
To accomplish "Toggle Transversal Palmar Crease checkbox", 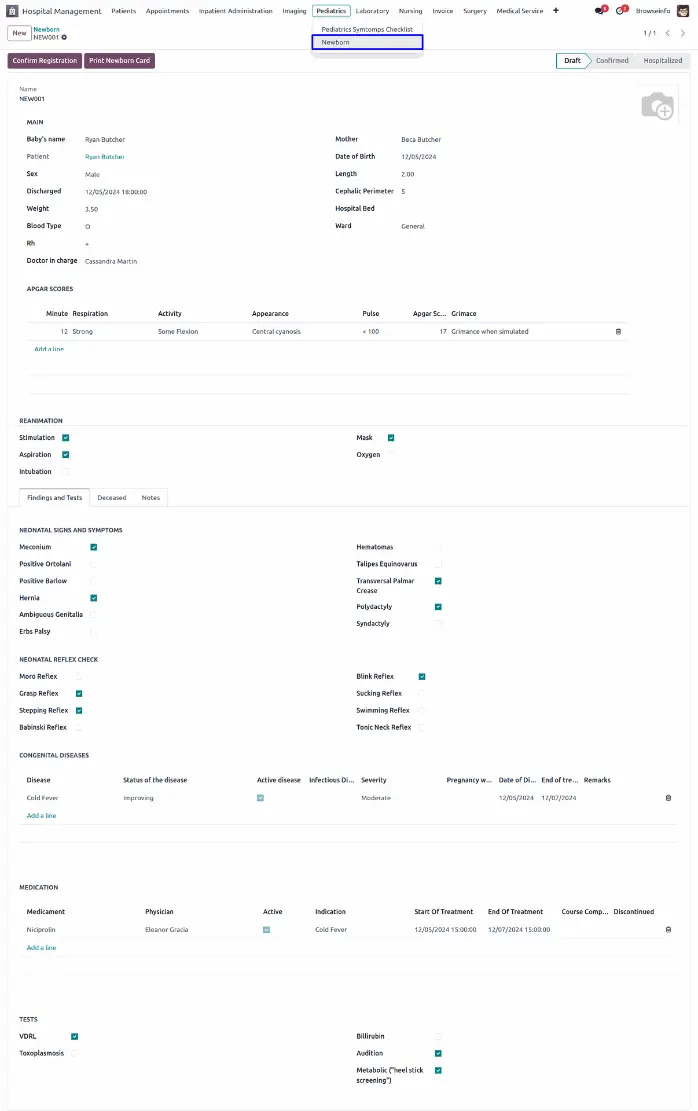I will tap(439, 581).
